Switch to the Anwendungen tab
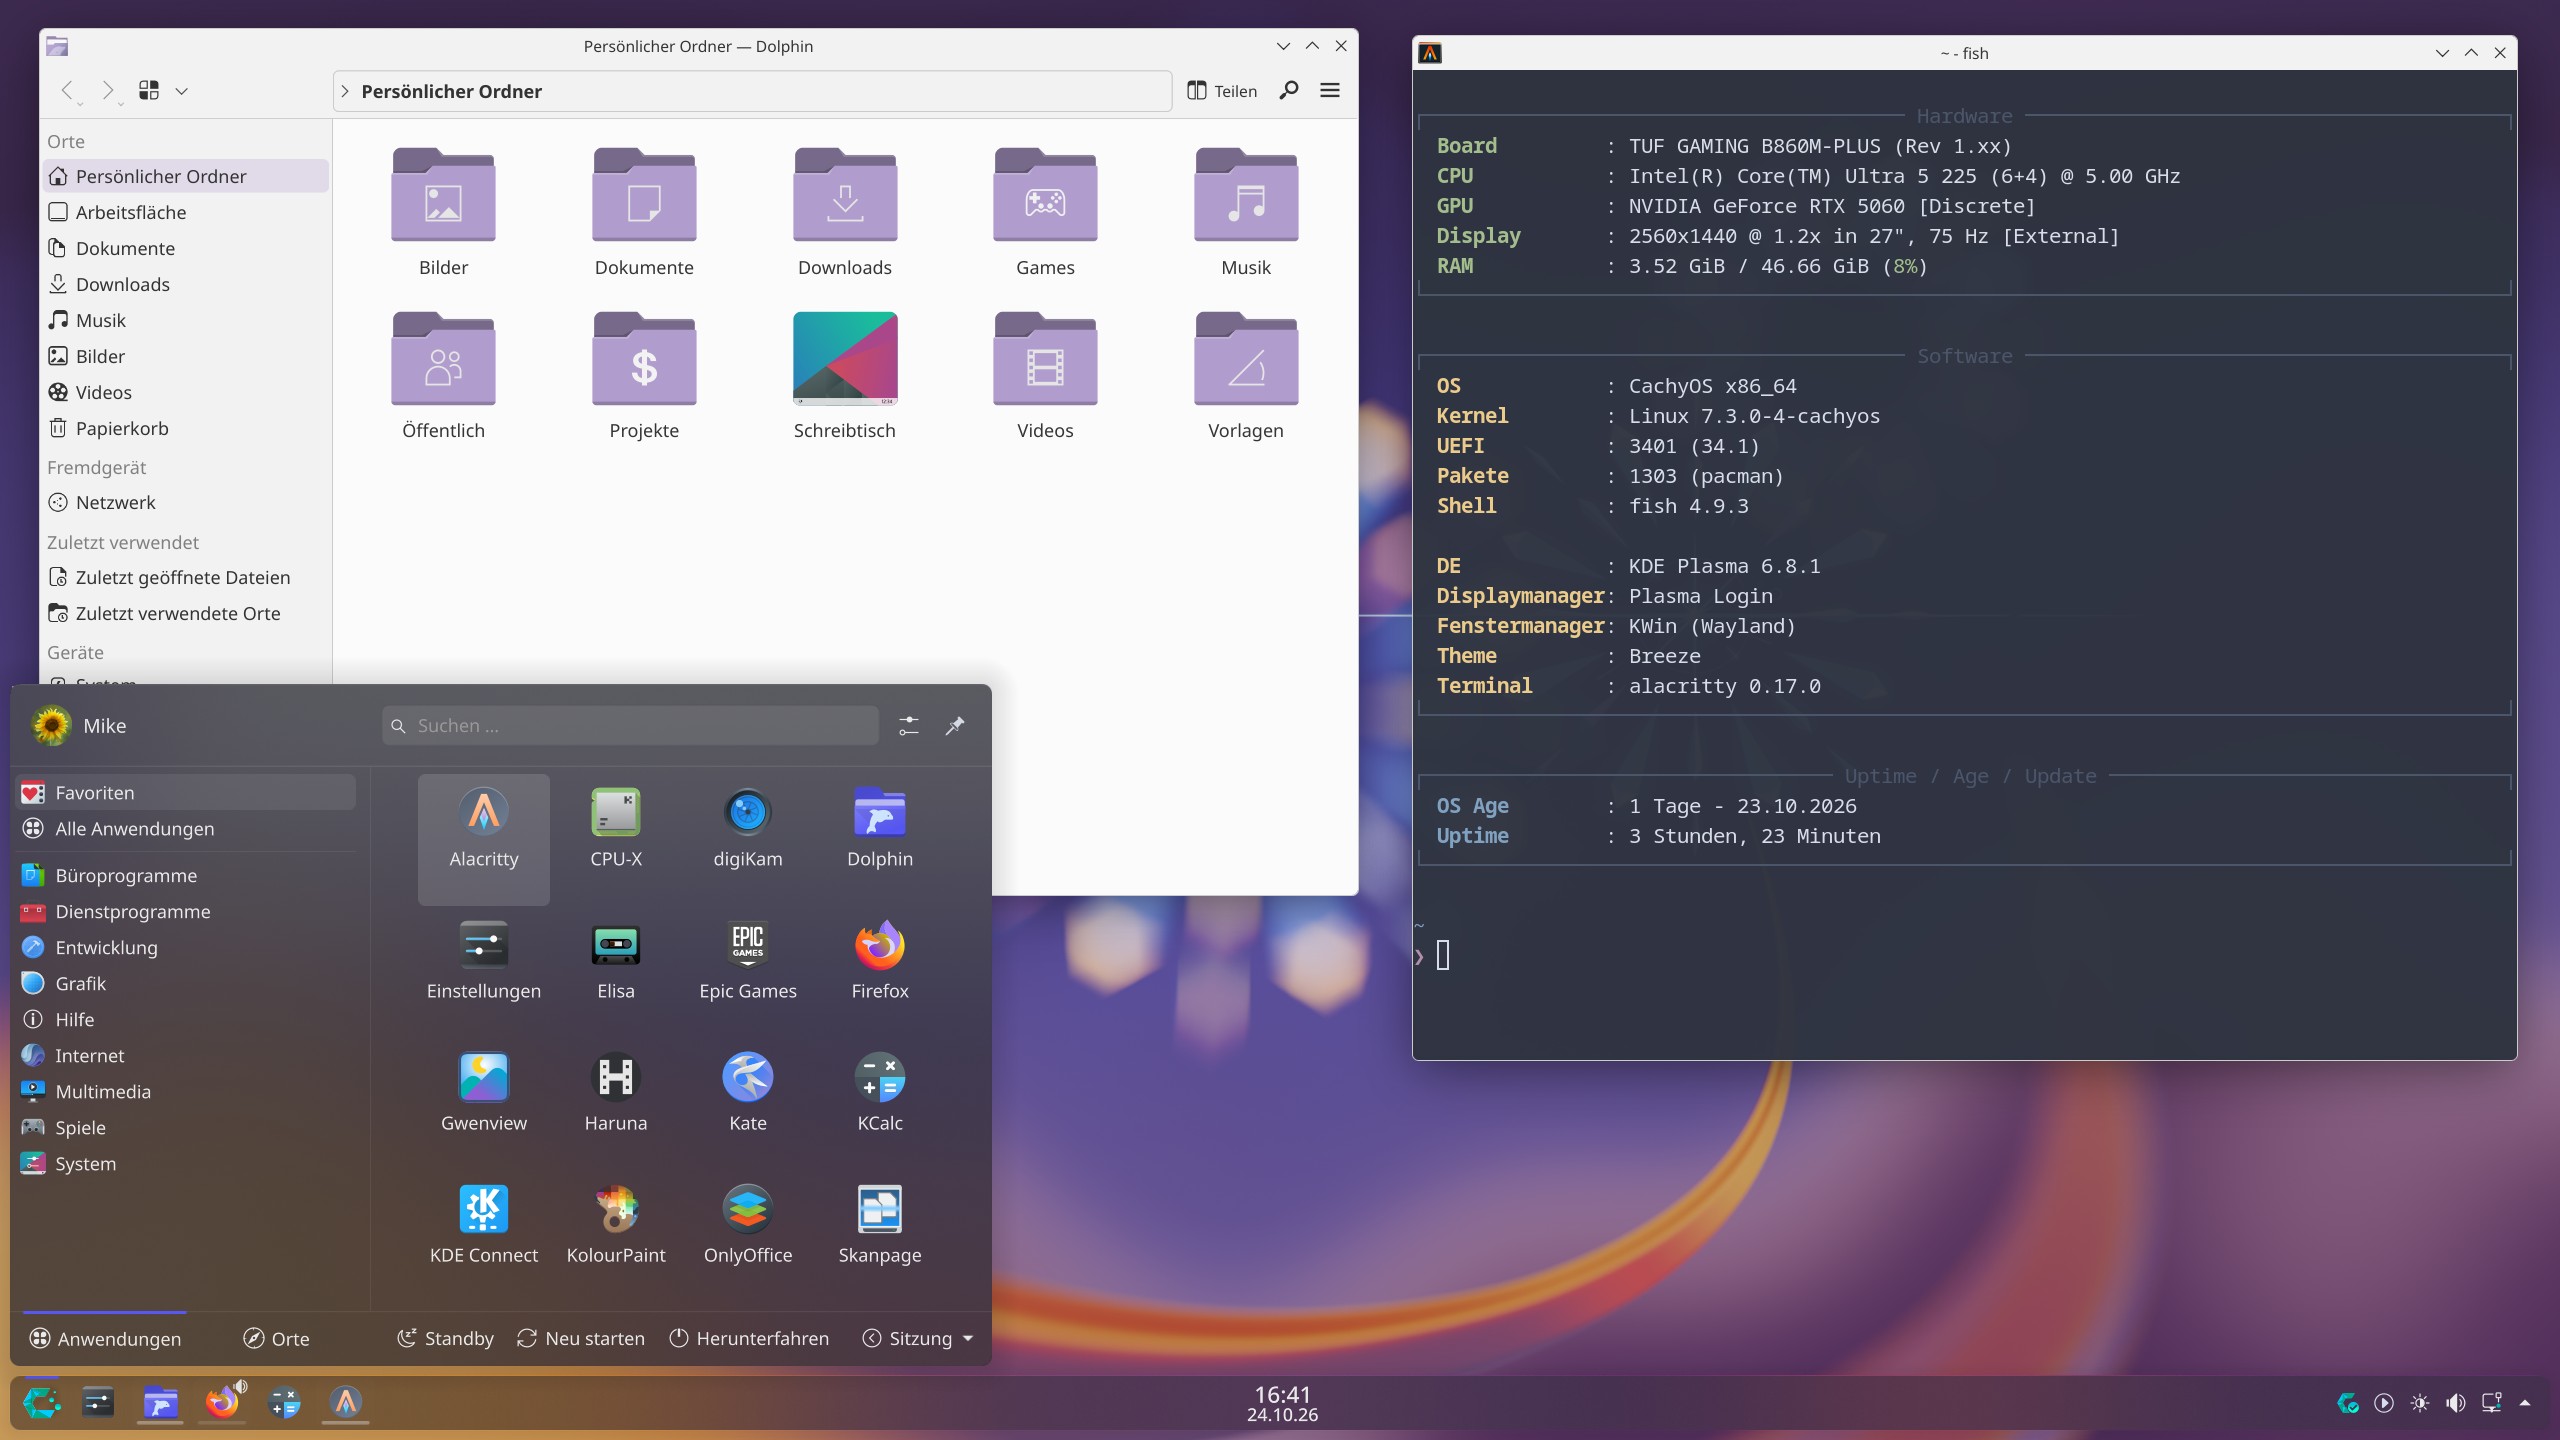 coord(105,1338)
